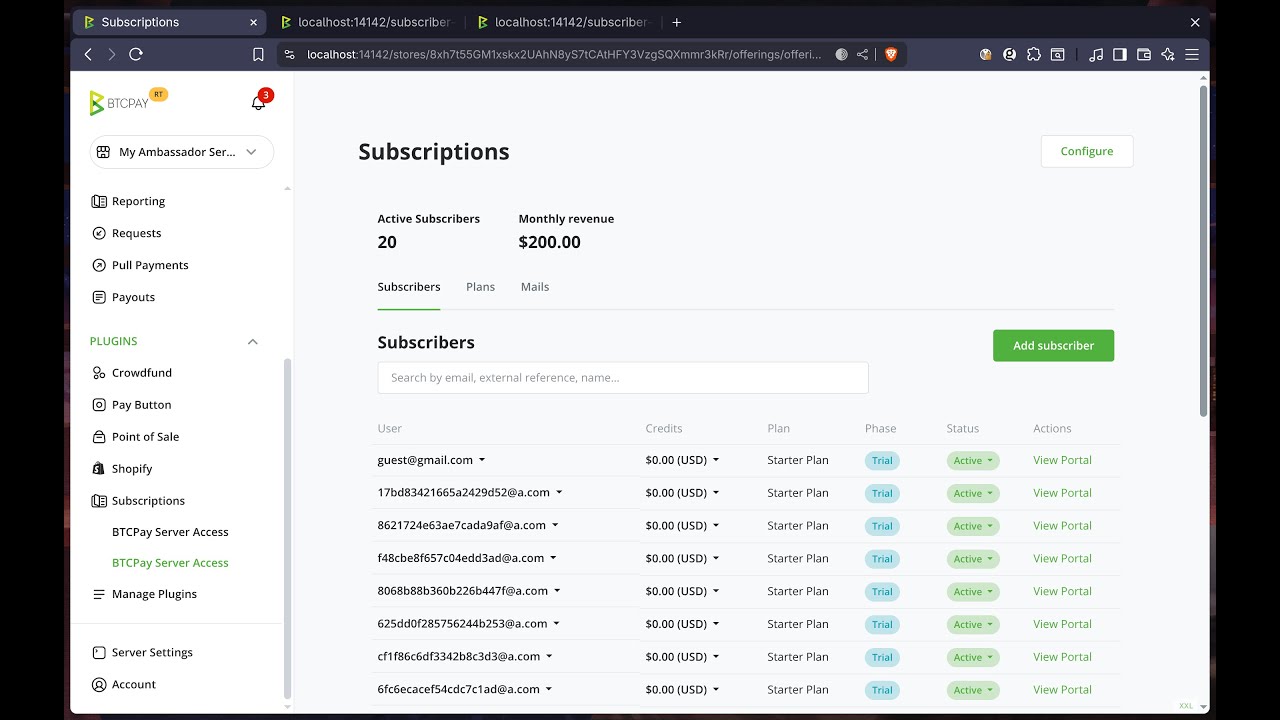
Task: Switch to the Plans tab
Action: tap(480, 287)
